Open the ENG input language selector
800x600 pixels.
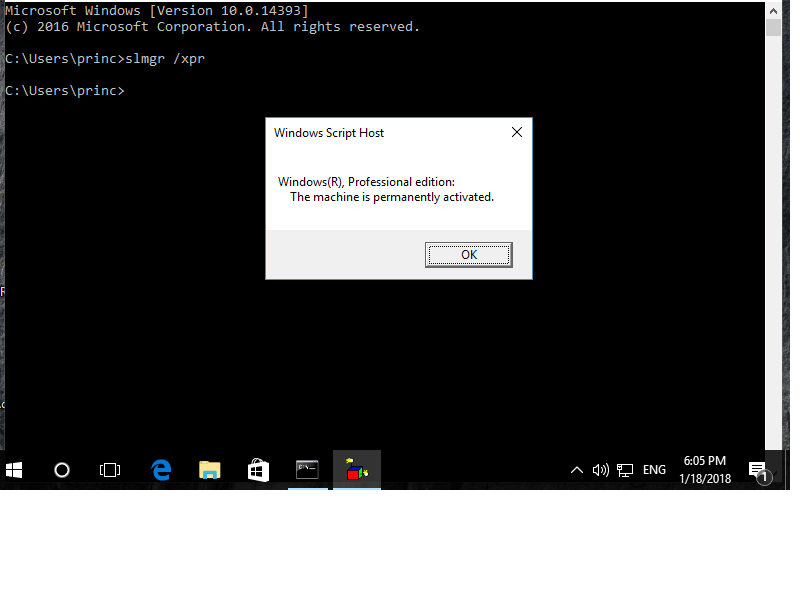pos(654,470)
